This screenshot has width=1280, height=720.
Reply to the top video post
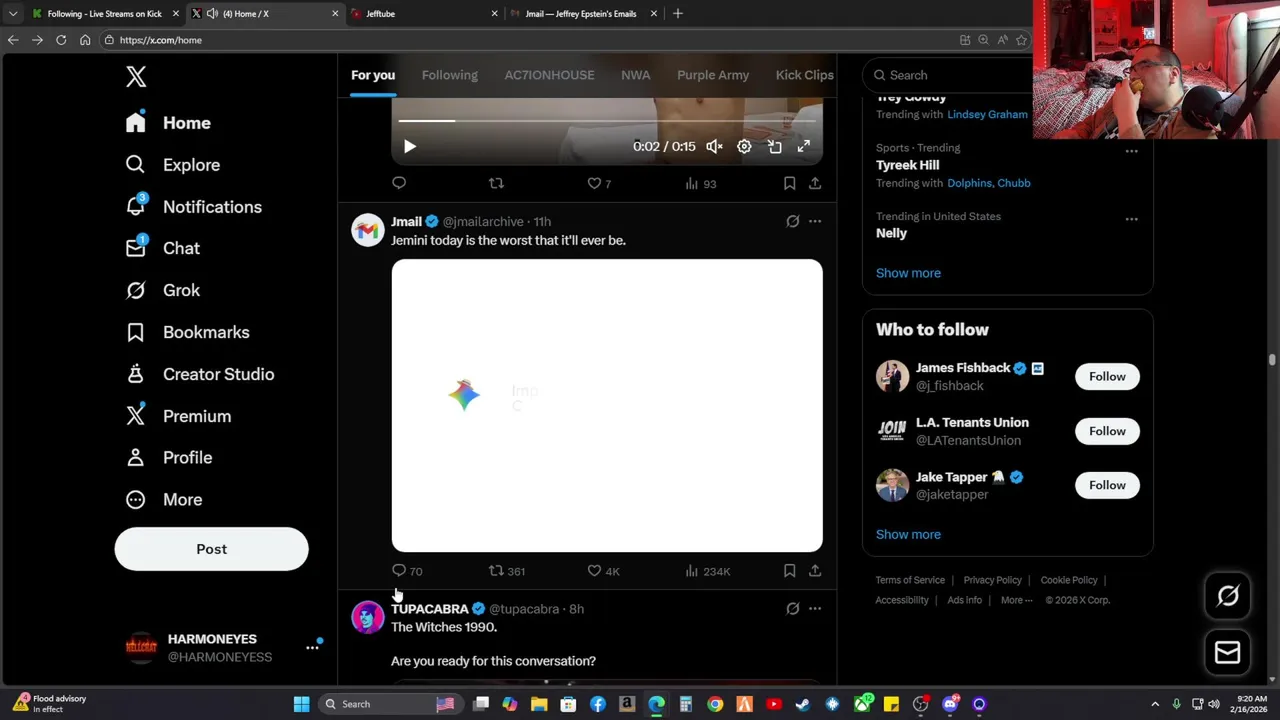[x=399, y=183]
